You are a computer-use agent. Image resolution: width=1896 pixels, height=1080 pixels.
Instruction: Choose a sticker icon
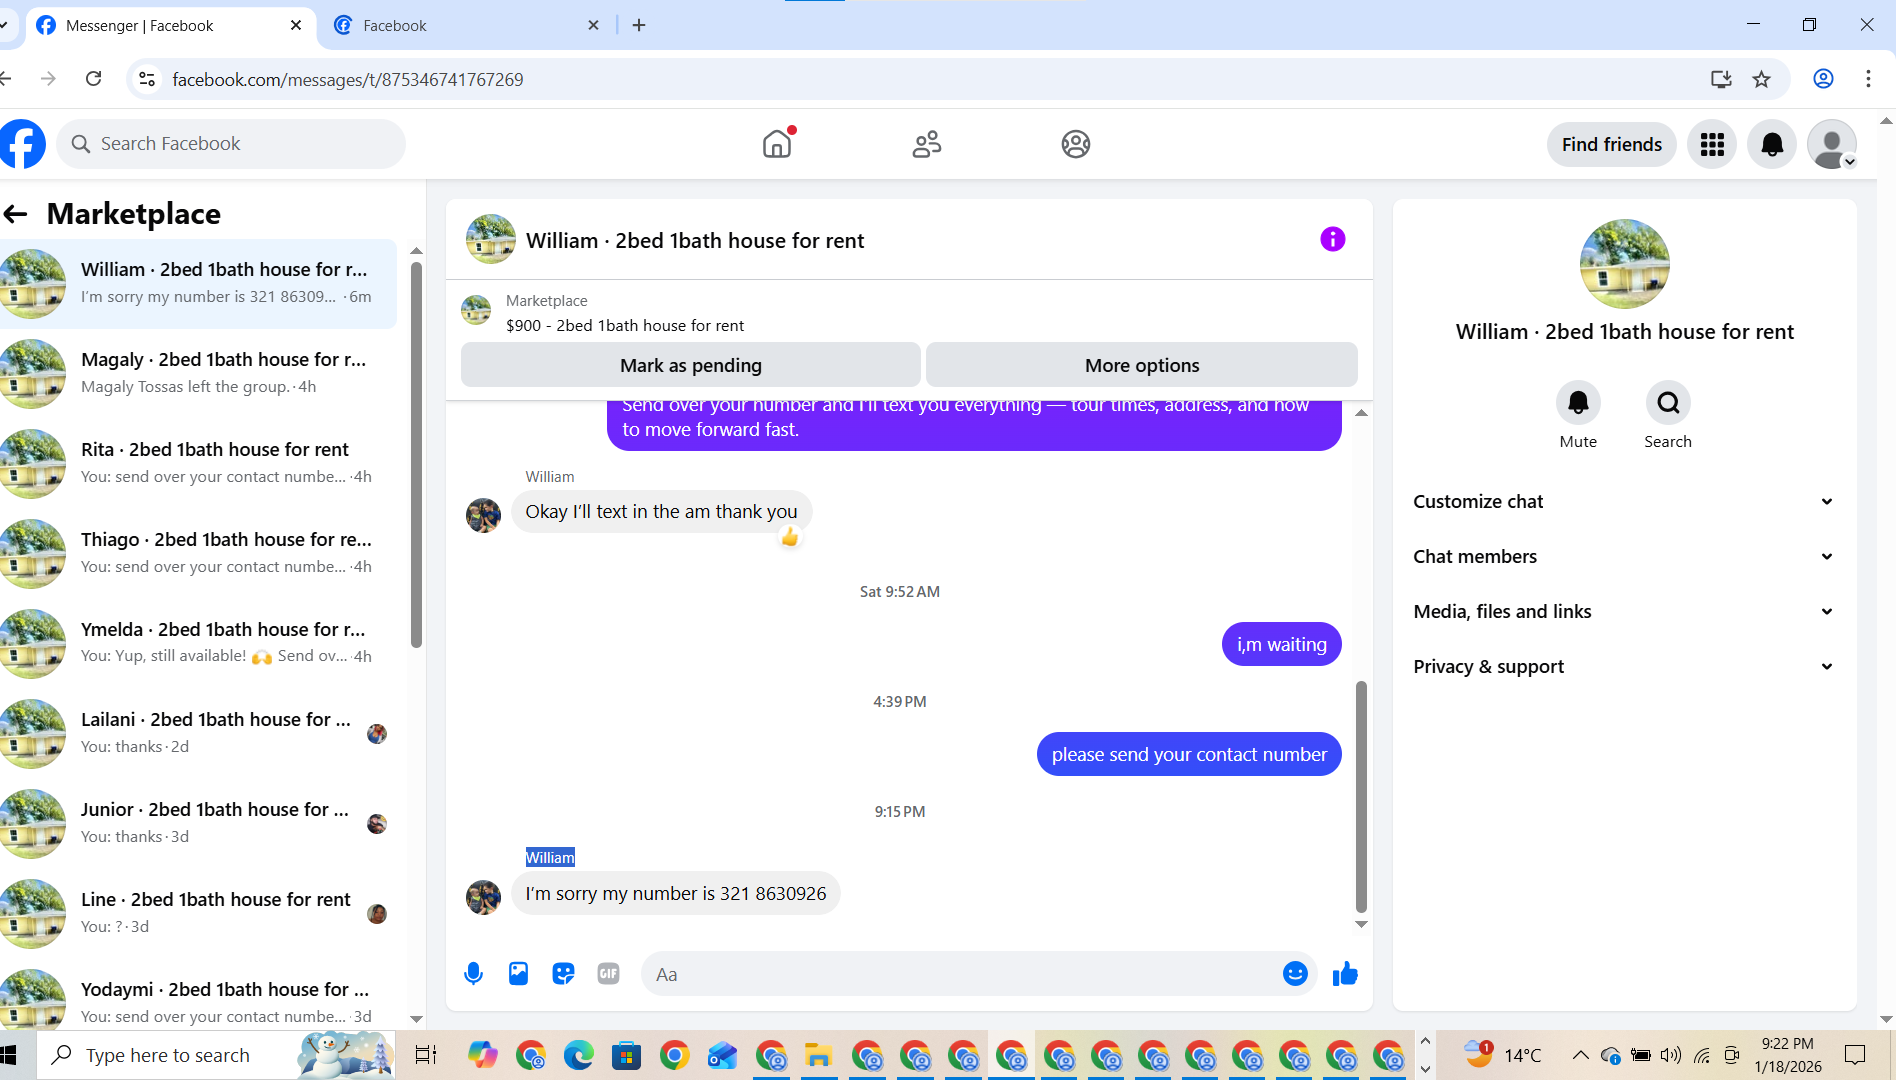coord(563,973)
